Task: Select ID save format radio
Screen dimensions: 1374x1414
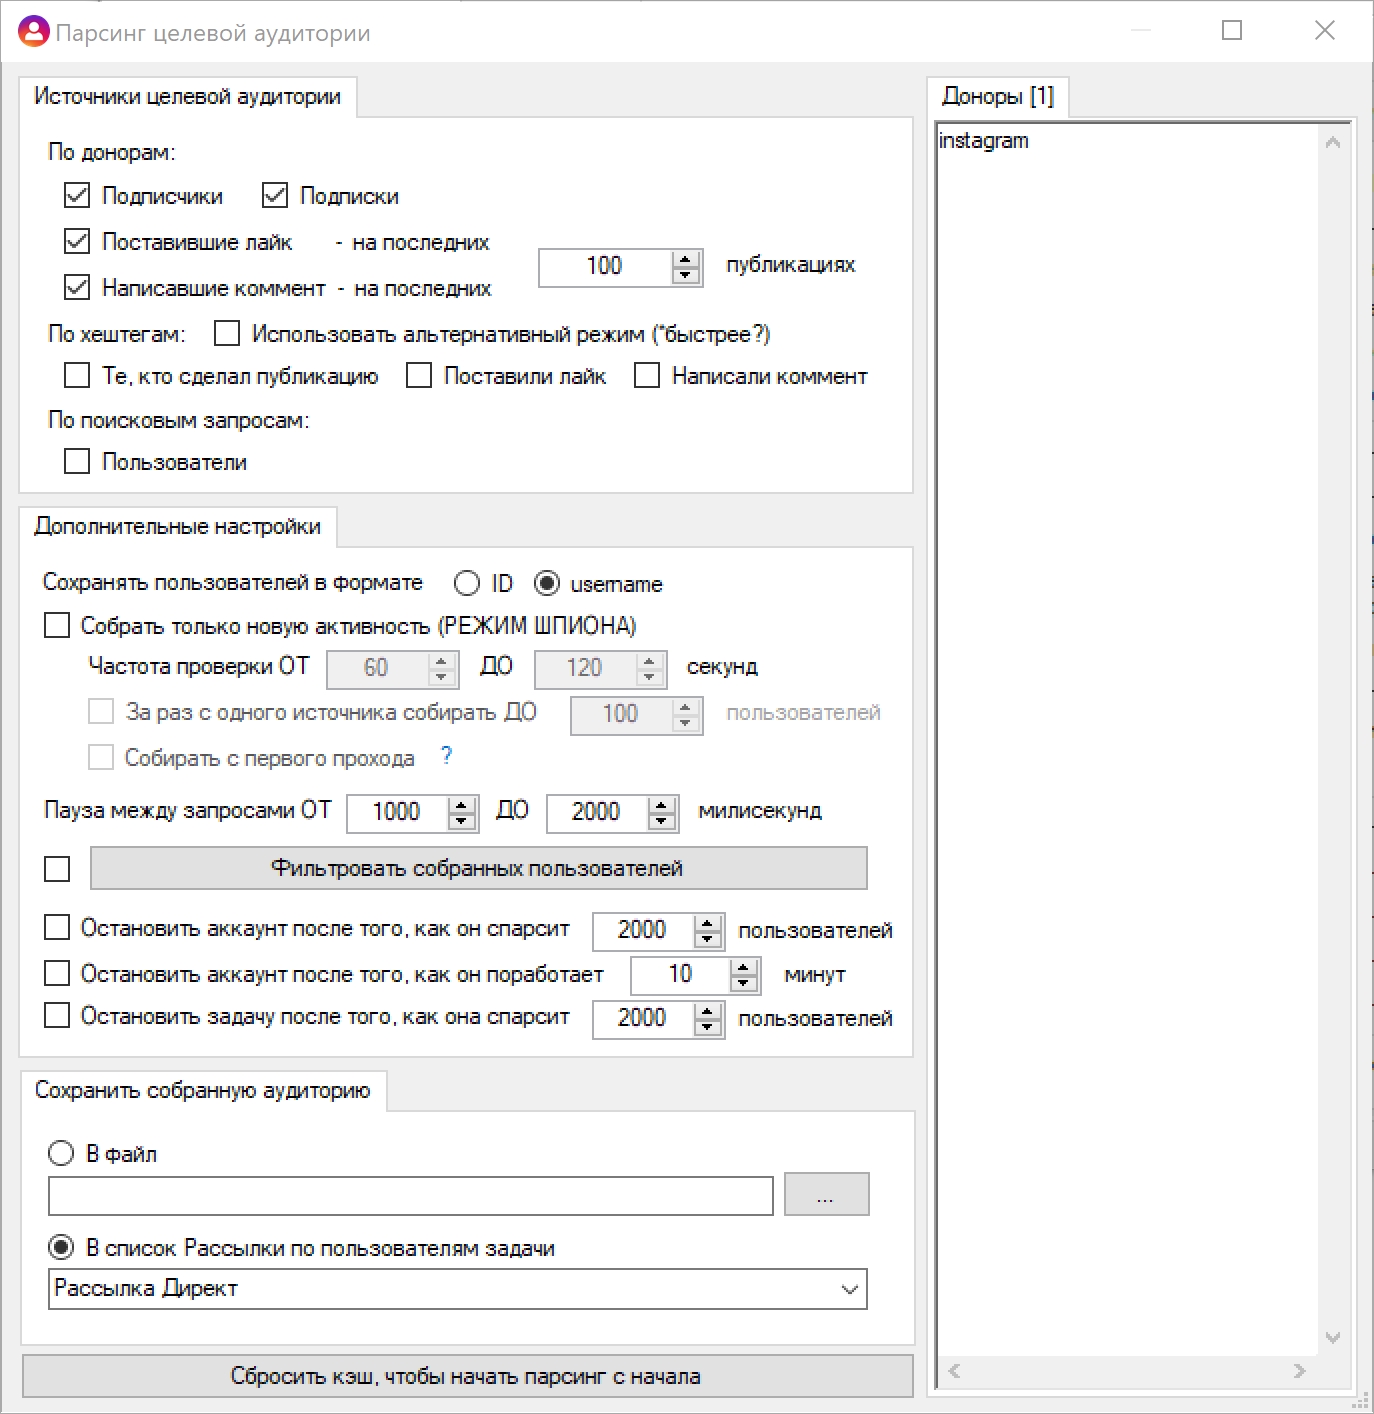Action: point(467,583)
